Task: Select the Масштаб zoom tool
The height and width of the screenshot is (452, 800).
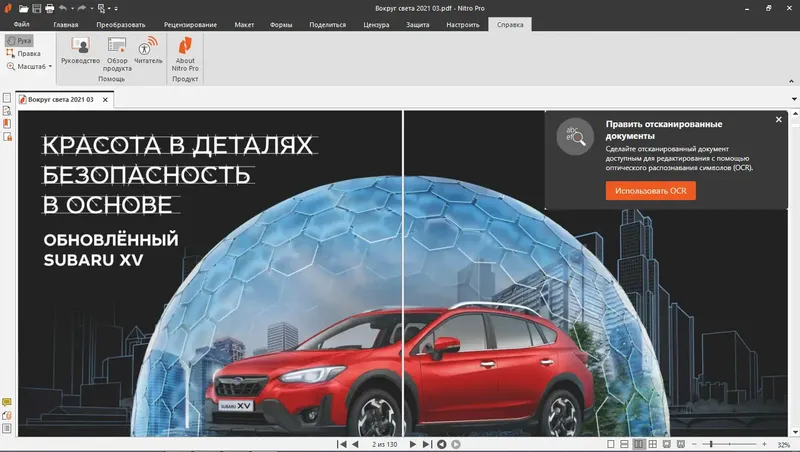Action: pyautogui.click(x=26, y=66)
